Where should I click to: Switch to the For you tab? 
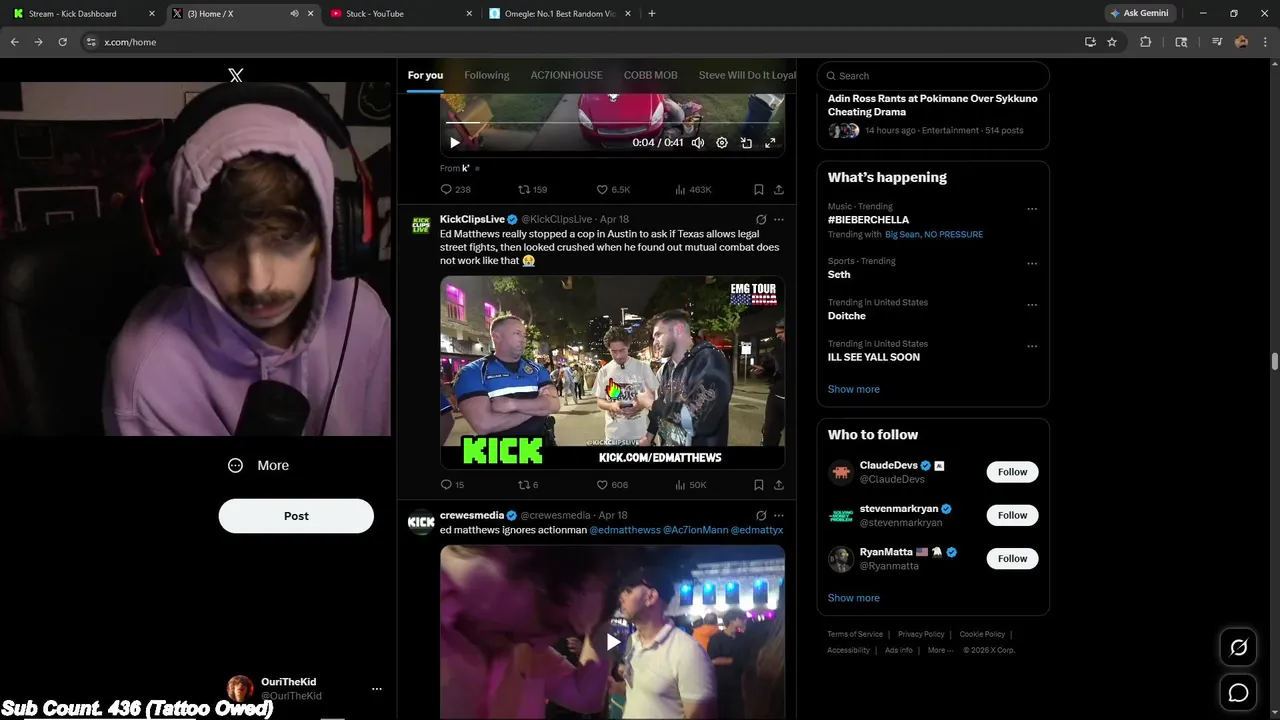coord(425,75)
